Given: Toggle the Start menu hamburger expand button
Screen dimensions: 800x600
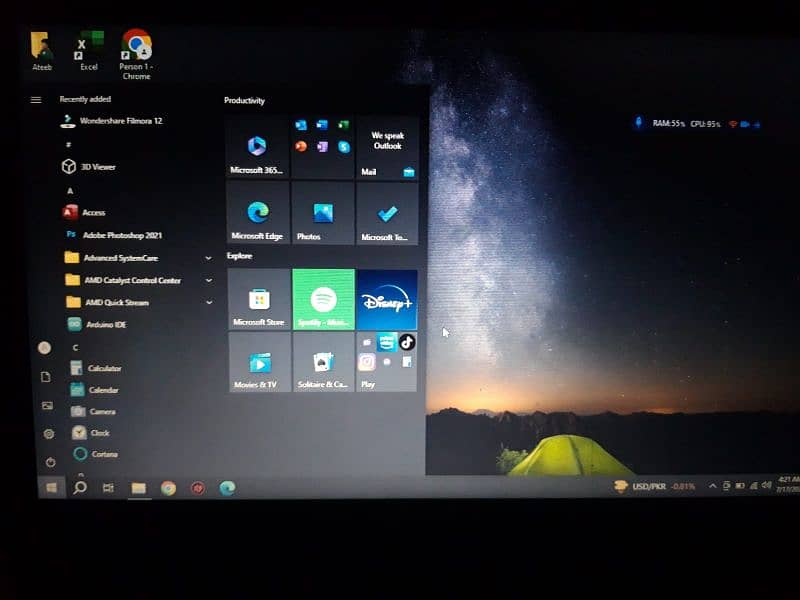Looking at the screenshot, I should click(36, 100).
